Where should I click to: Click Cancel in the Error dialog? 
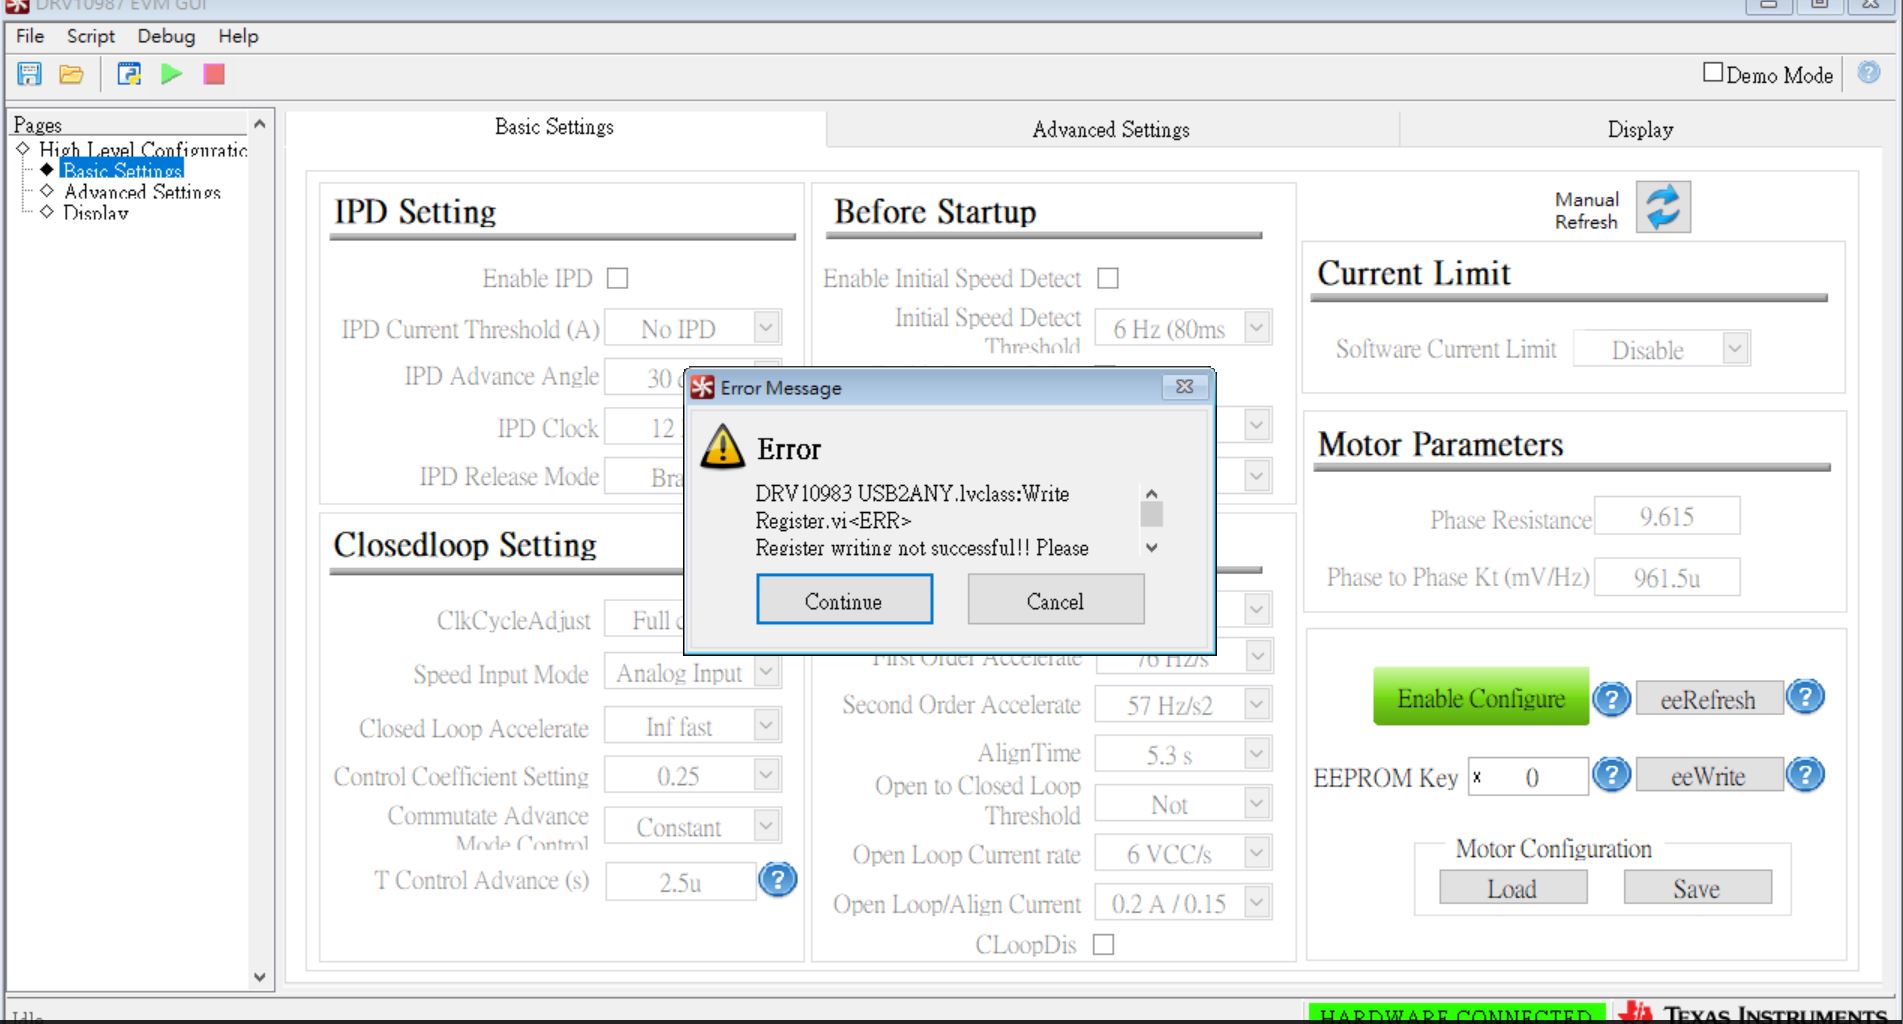click(x=1055, y=600)
